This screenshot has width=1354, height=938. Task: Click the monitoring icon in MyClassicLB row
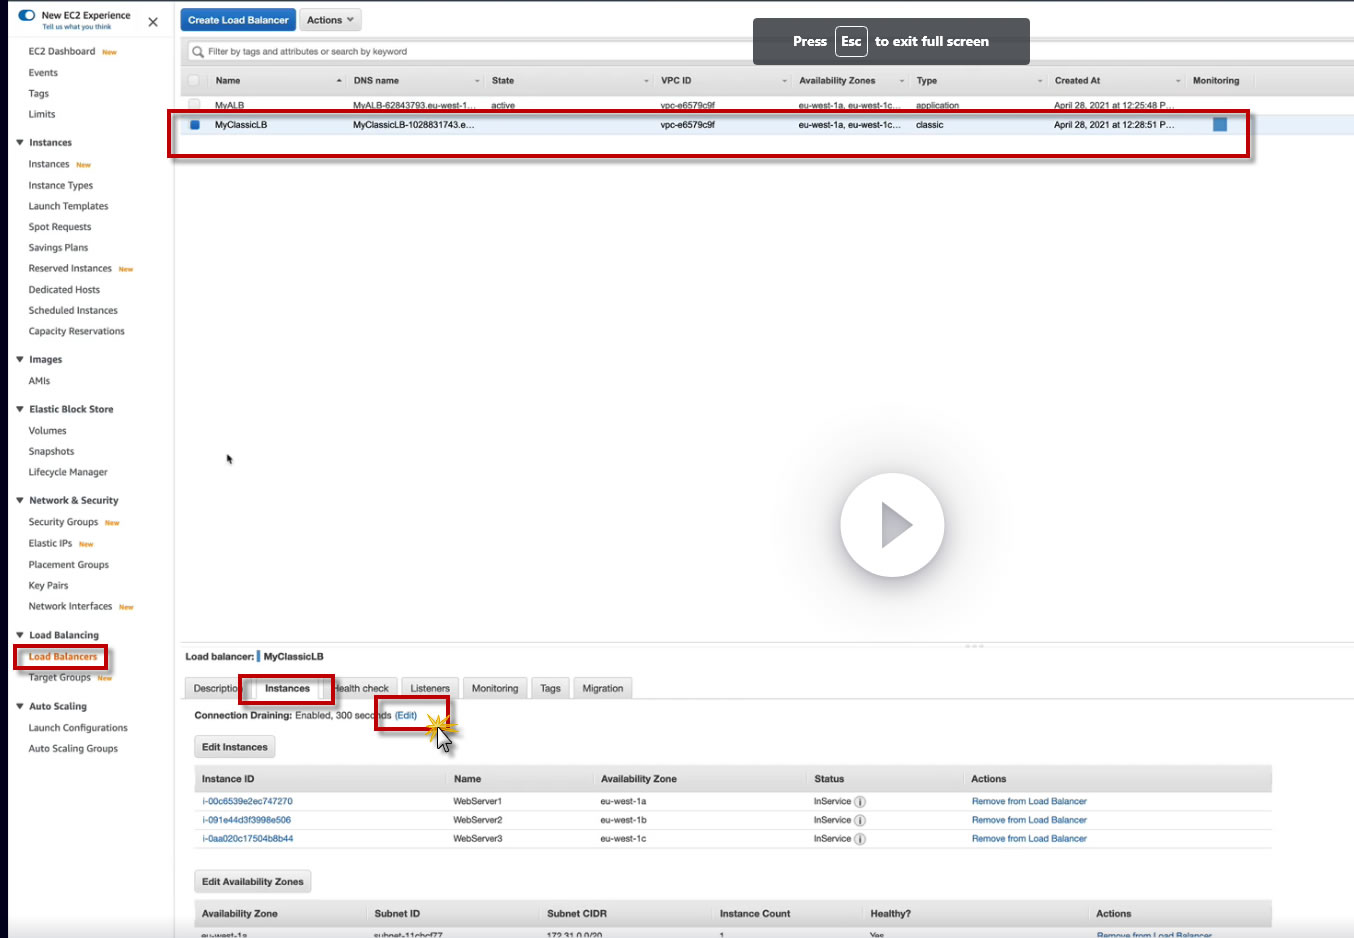(x=1220, y=125)
